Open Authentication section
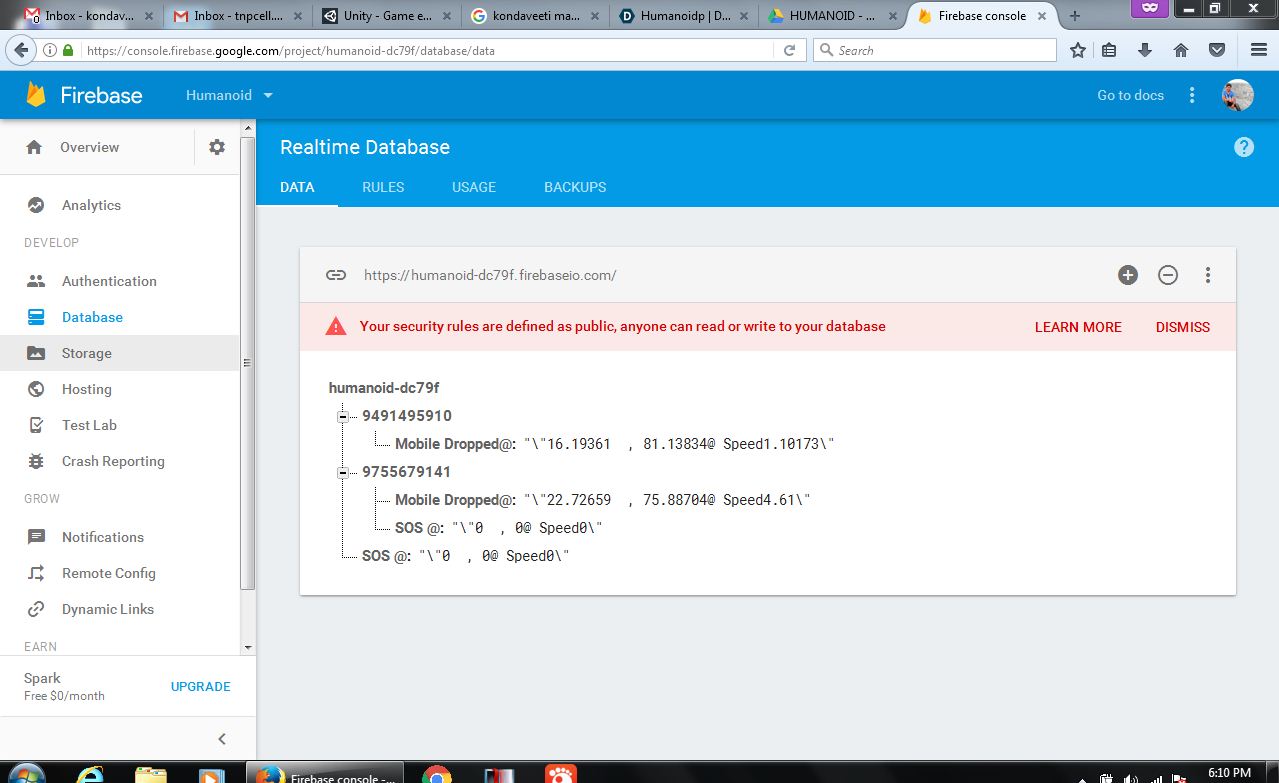1279x783 pixels. 109,281
